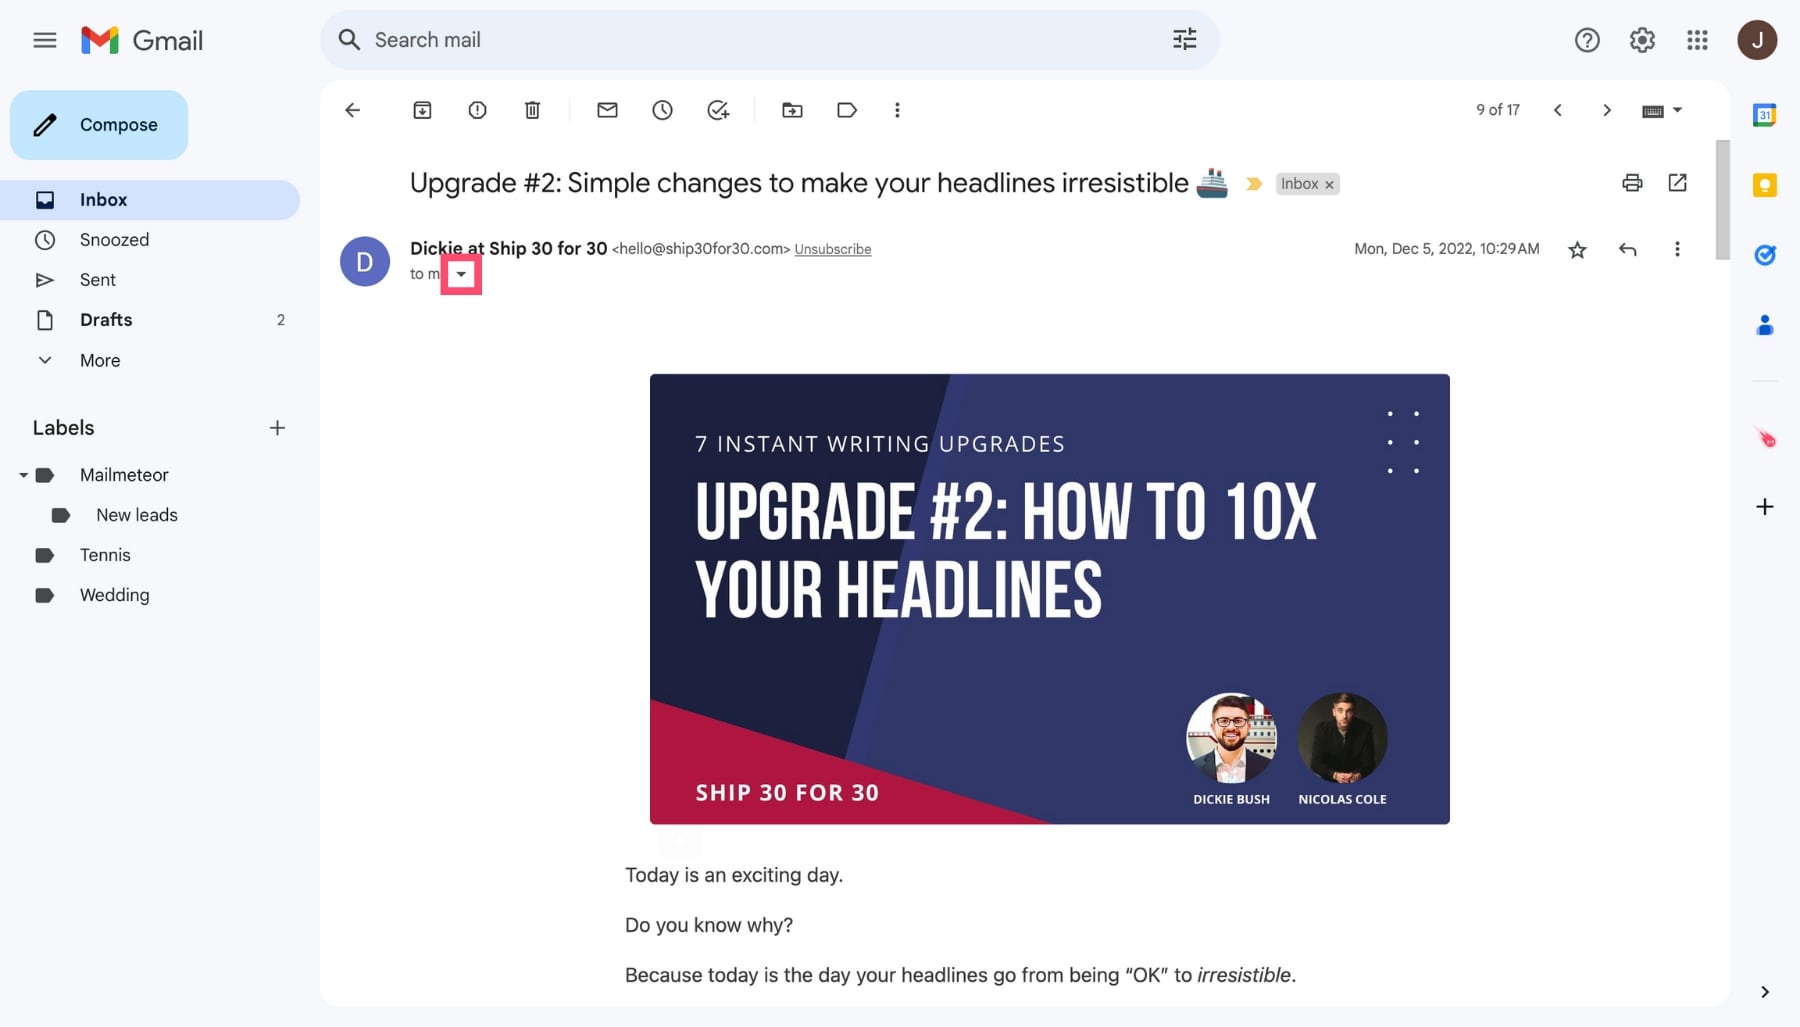The image size is (1800, 1027).
Task: Open the Wedding label
Action: tap(115, 595)
